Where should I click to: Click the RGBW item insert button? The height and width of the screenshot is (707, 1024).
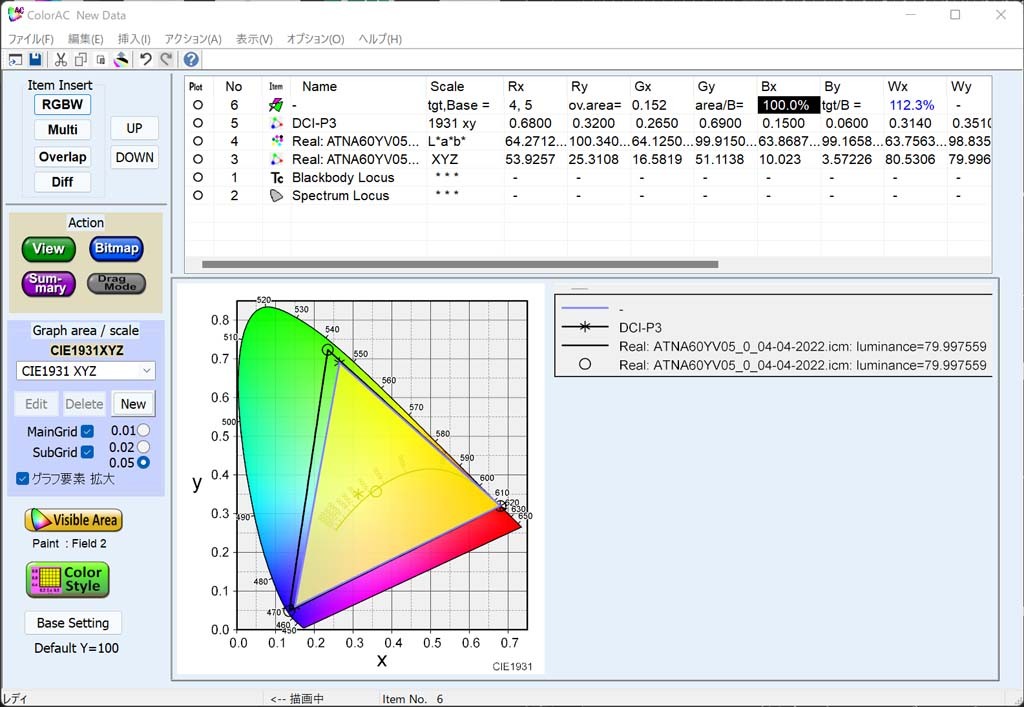(x=62, y=104)
